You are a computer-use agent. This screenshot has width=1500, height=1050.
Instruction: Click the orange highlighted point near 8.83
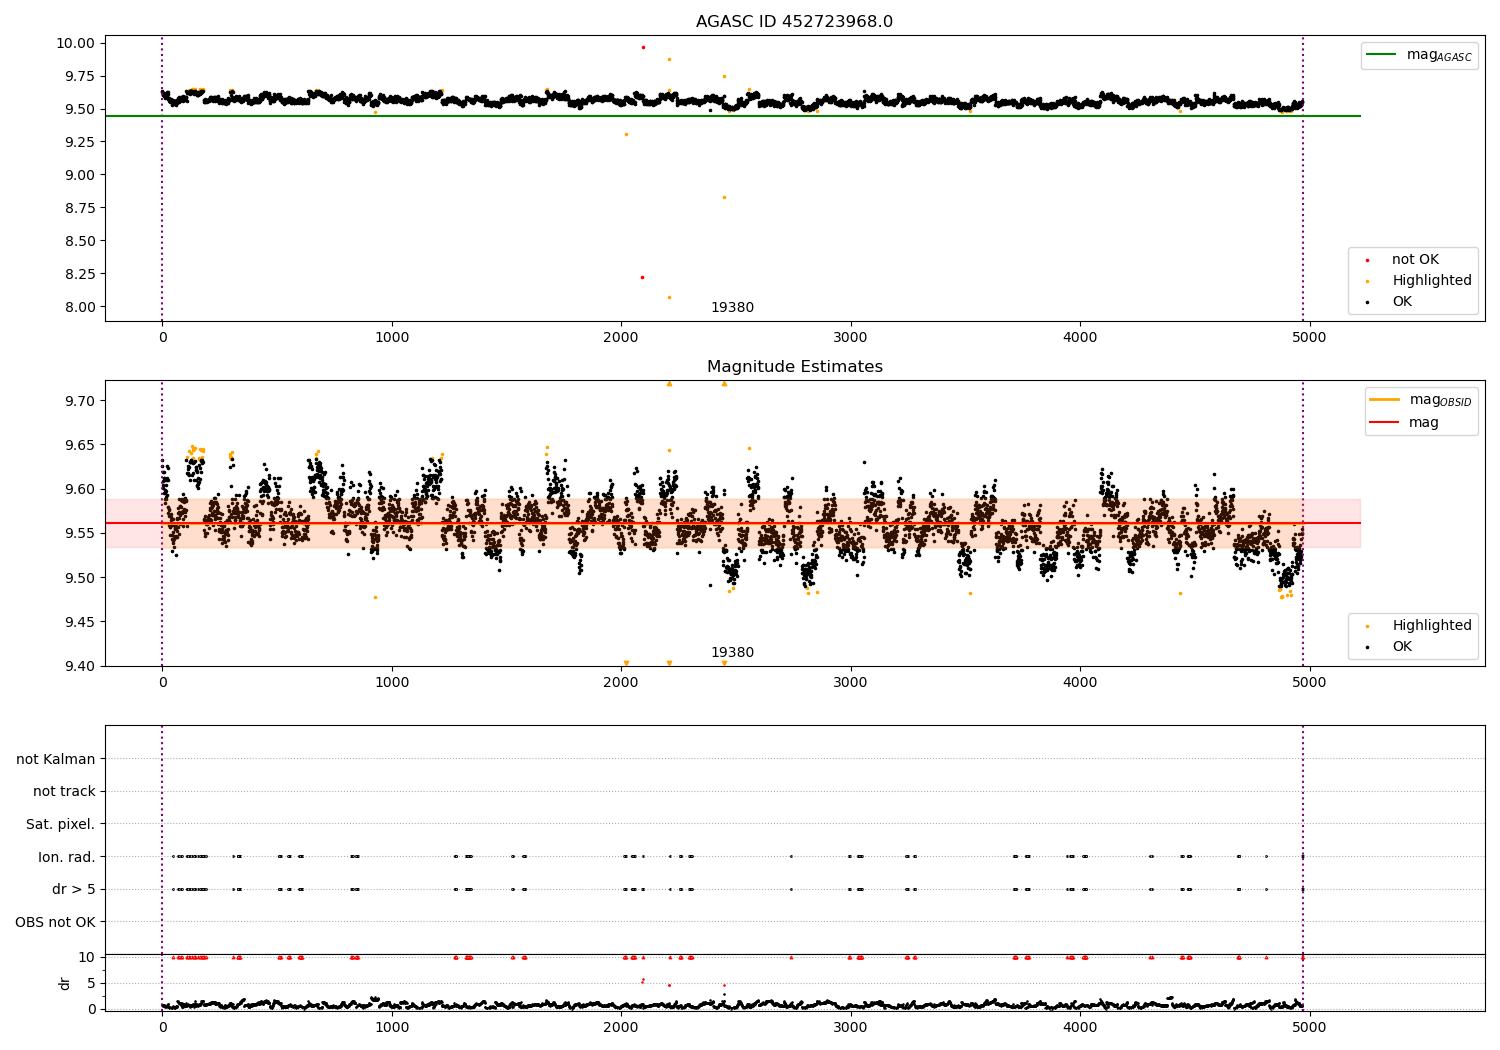point(724,197)
